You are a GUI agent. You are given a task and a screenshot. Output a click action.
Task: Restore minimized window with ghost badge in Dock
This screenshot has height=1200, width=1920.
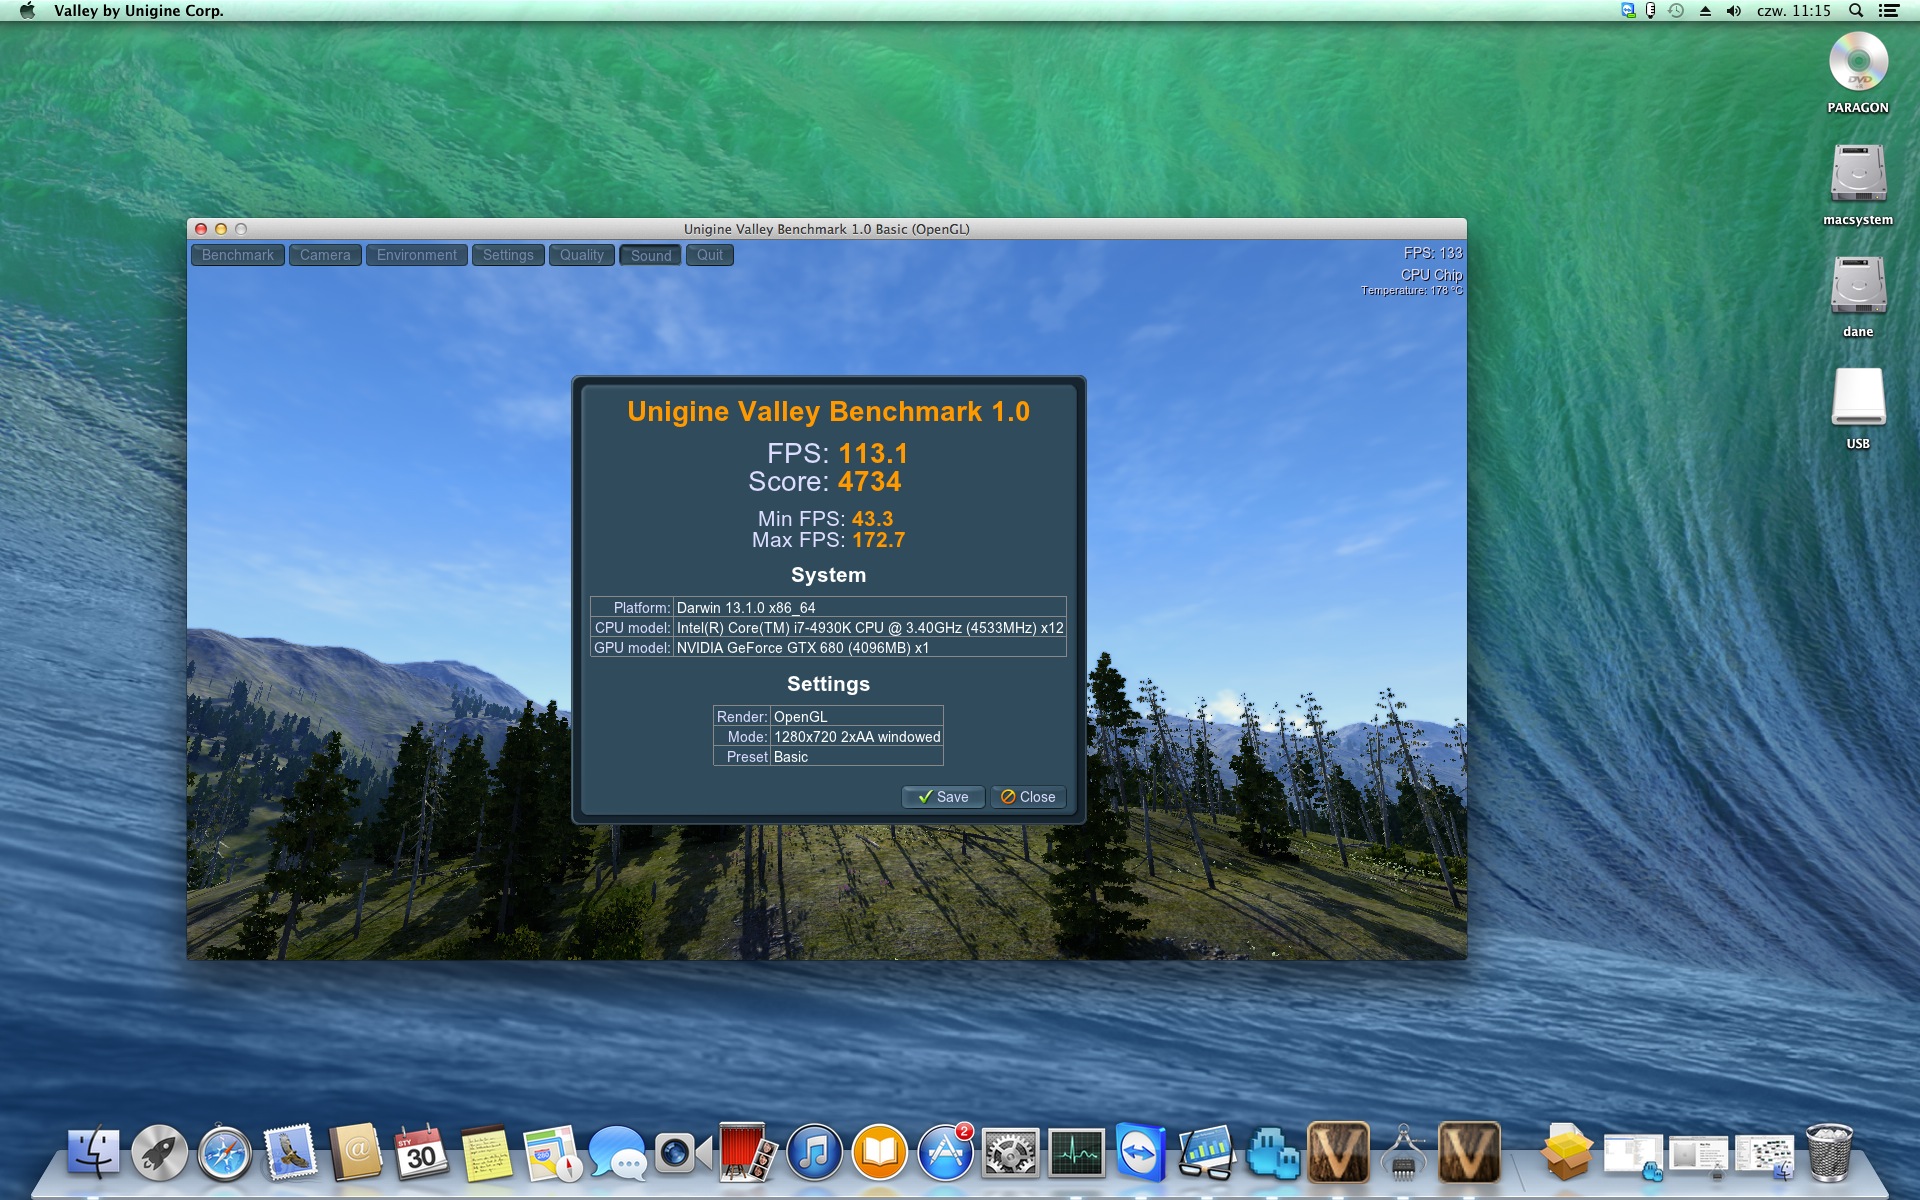[x=1633, y=1156]
